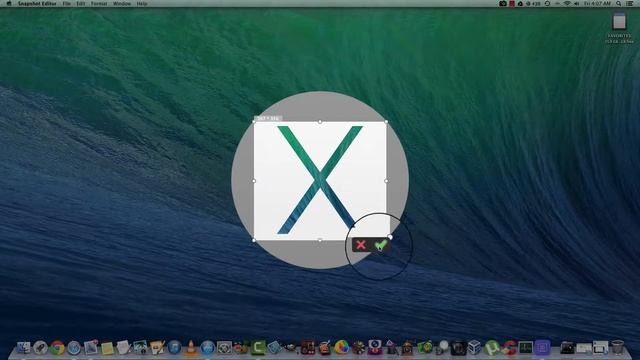This screenshot has height=360, width=640.
Task: Click the top-middle selection handle
Action: [x=320, y=122]
